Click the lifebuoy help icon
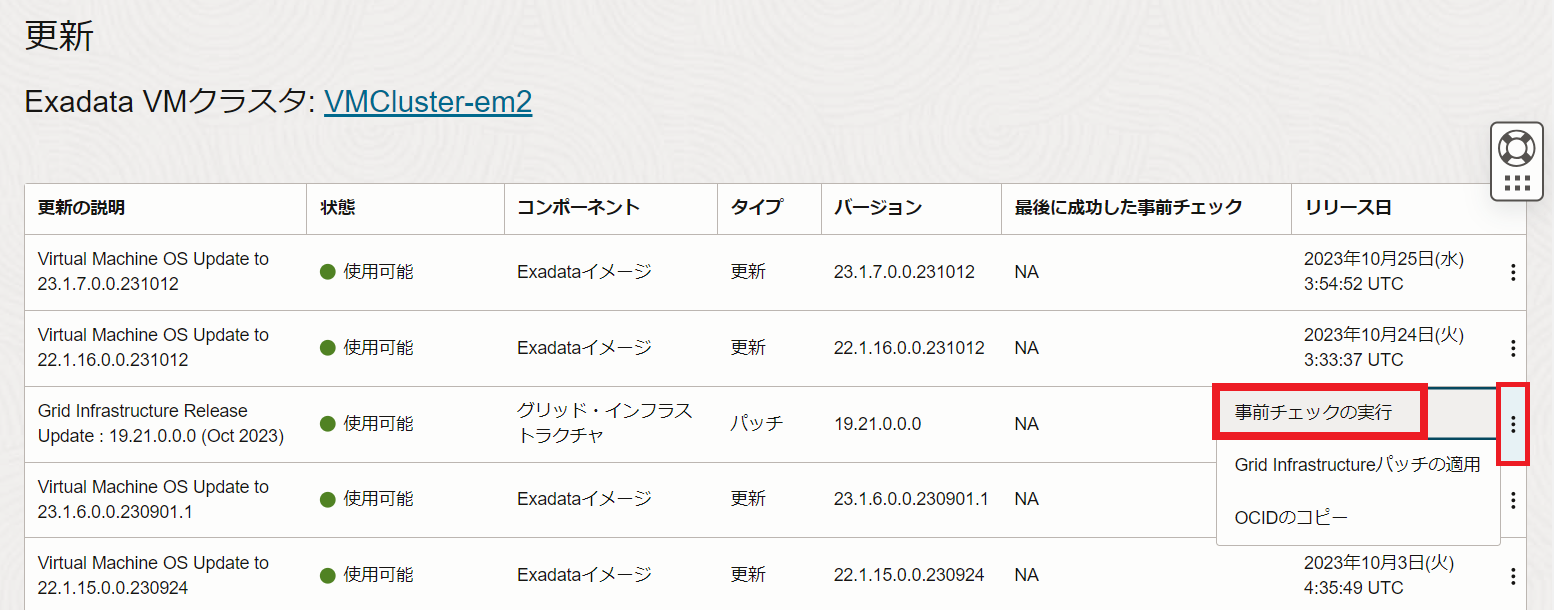This screenshot has width=1554, height=610. [1516, 149]
